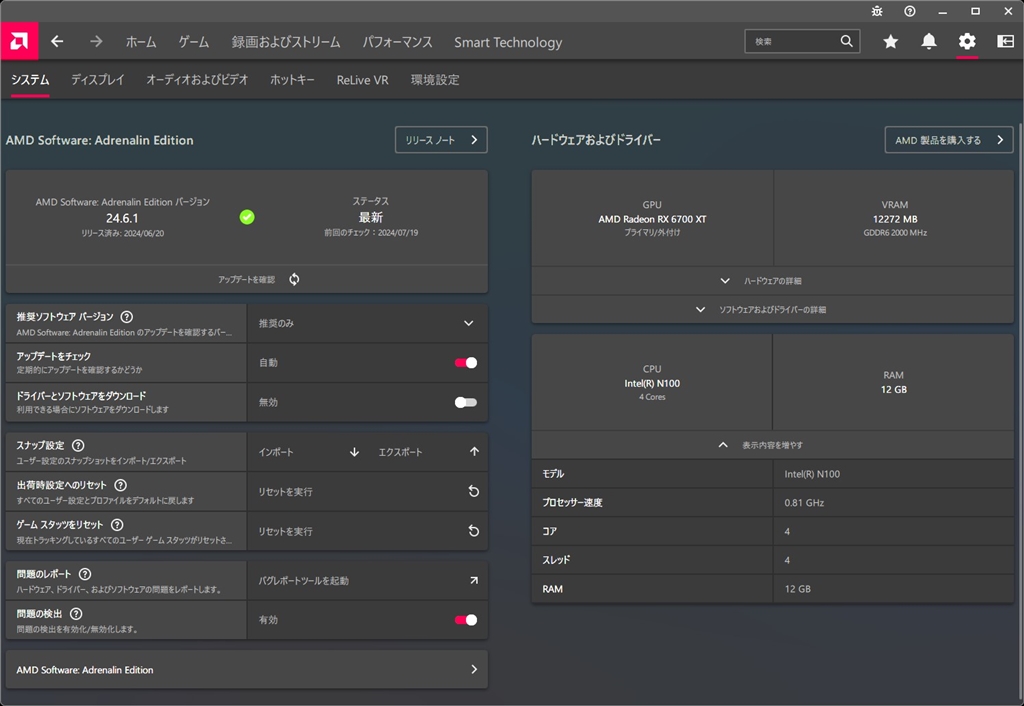Open notifications bell icon
The image size is (1024, 706).
coord(929,42)
